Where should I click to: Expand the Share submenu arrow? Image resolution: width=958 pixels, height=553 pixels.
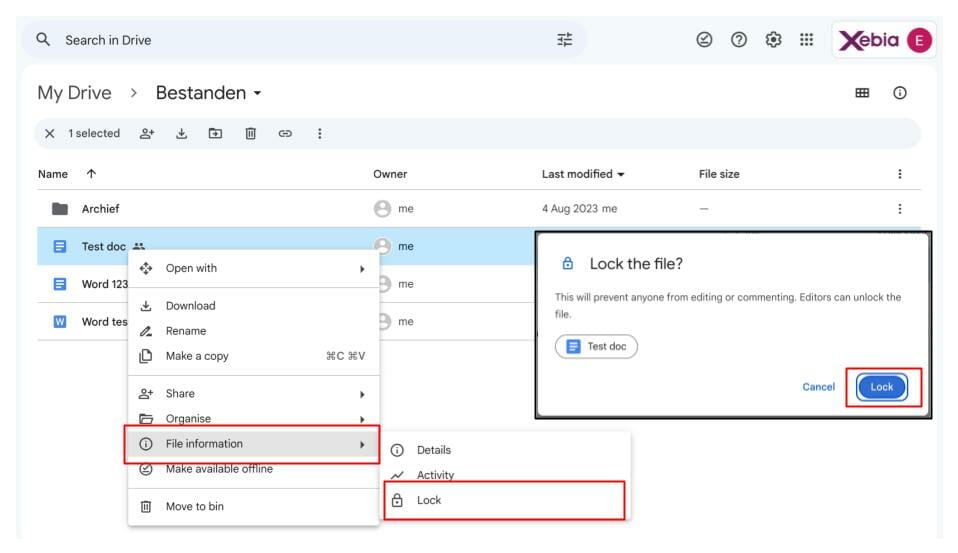tap(362, 394)
